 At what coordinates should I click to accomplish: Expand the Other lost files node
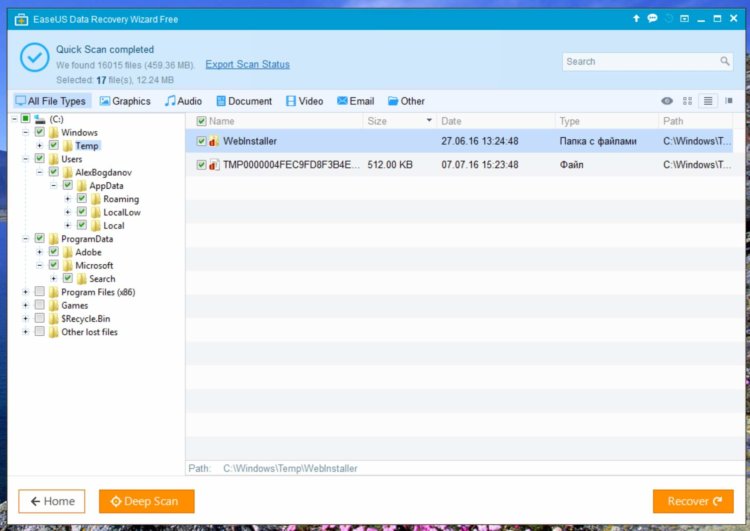26,332
